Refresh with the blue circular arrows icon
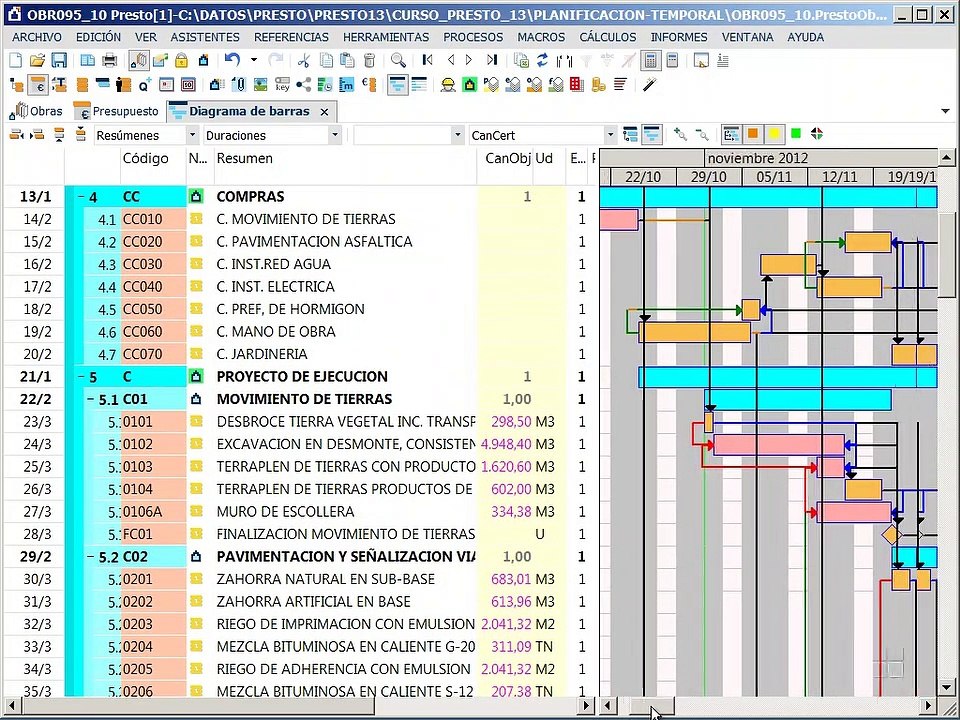 click(542, 60)
